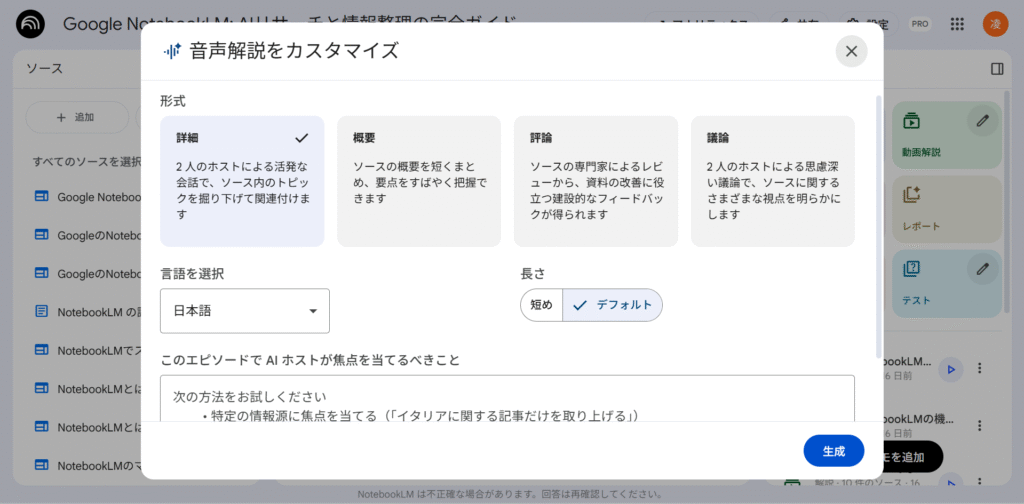
Task: Open the 日本語 language dropdown
Action: [x=245, y=311]
